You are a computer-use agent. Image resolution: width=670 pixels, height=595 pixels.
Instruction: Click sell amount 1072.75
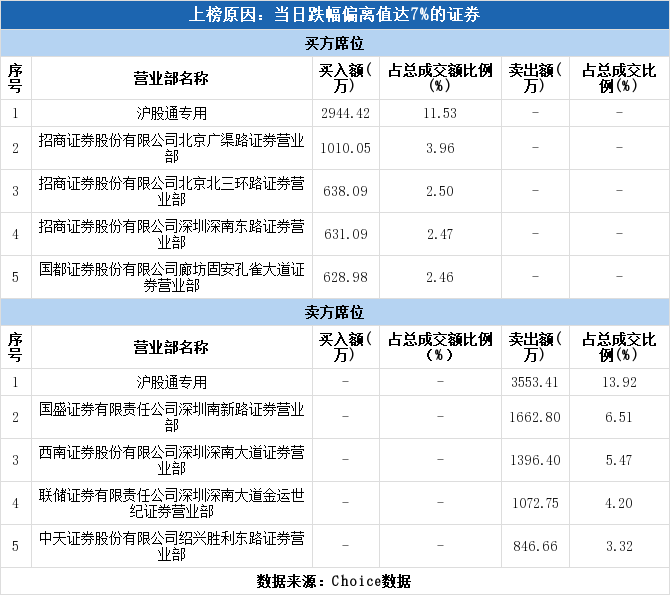(x=535, y=503)
